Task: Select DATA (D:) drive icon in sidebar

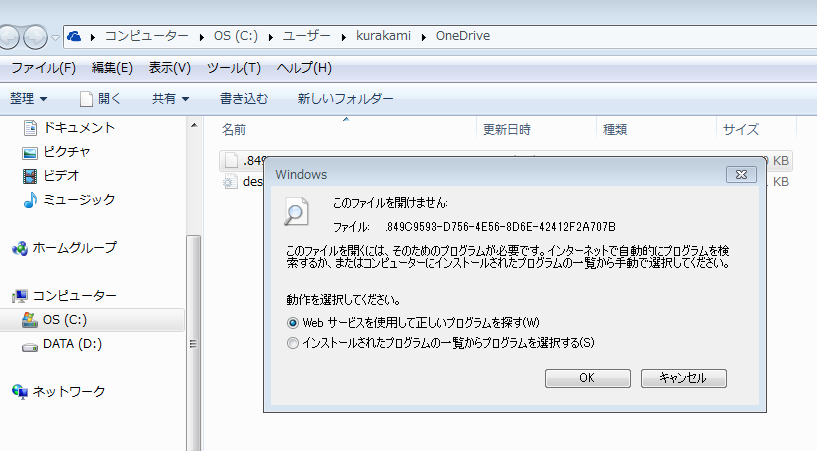Action: tap(30, 347)
